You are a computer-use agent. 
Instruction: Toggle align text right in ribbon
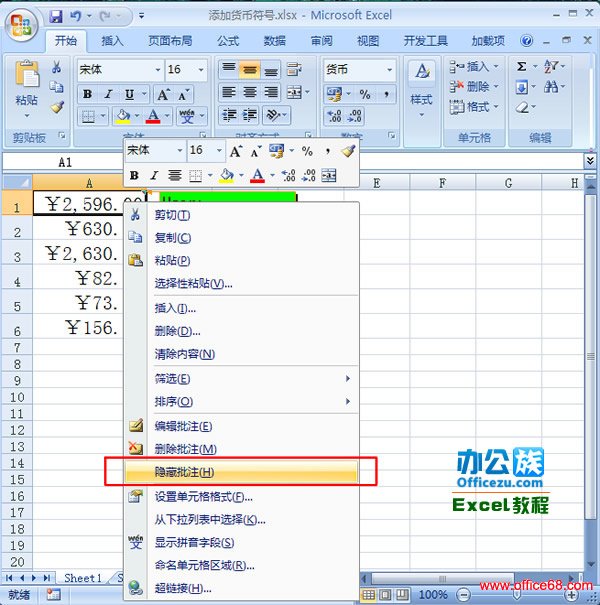coord(270,93)
